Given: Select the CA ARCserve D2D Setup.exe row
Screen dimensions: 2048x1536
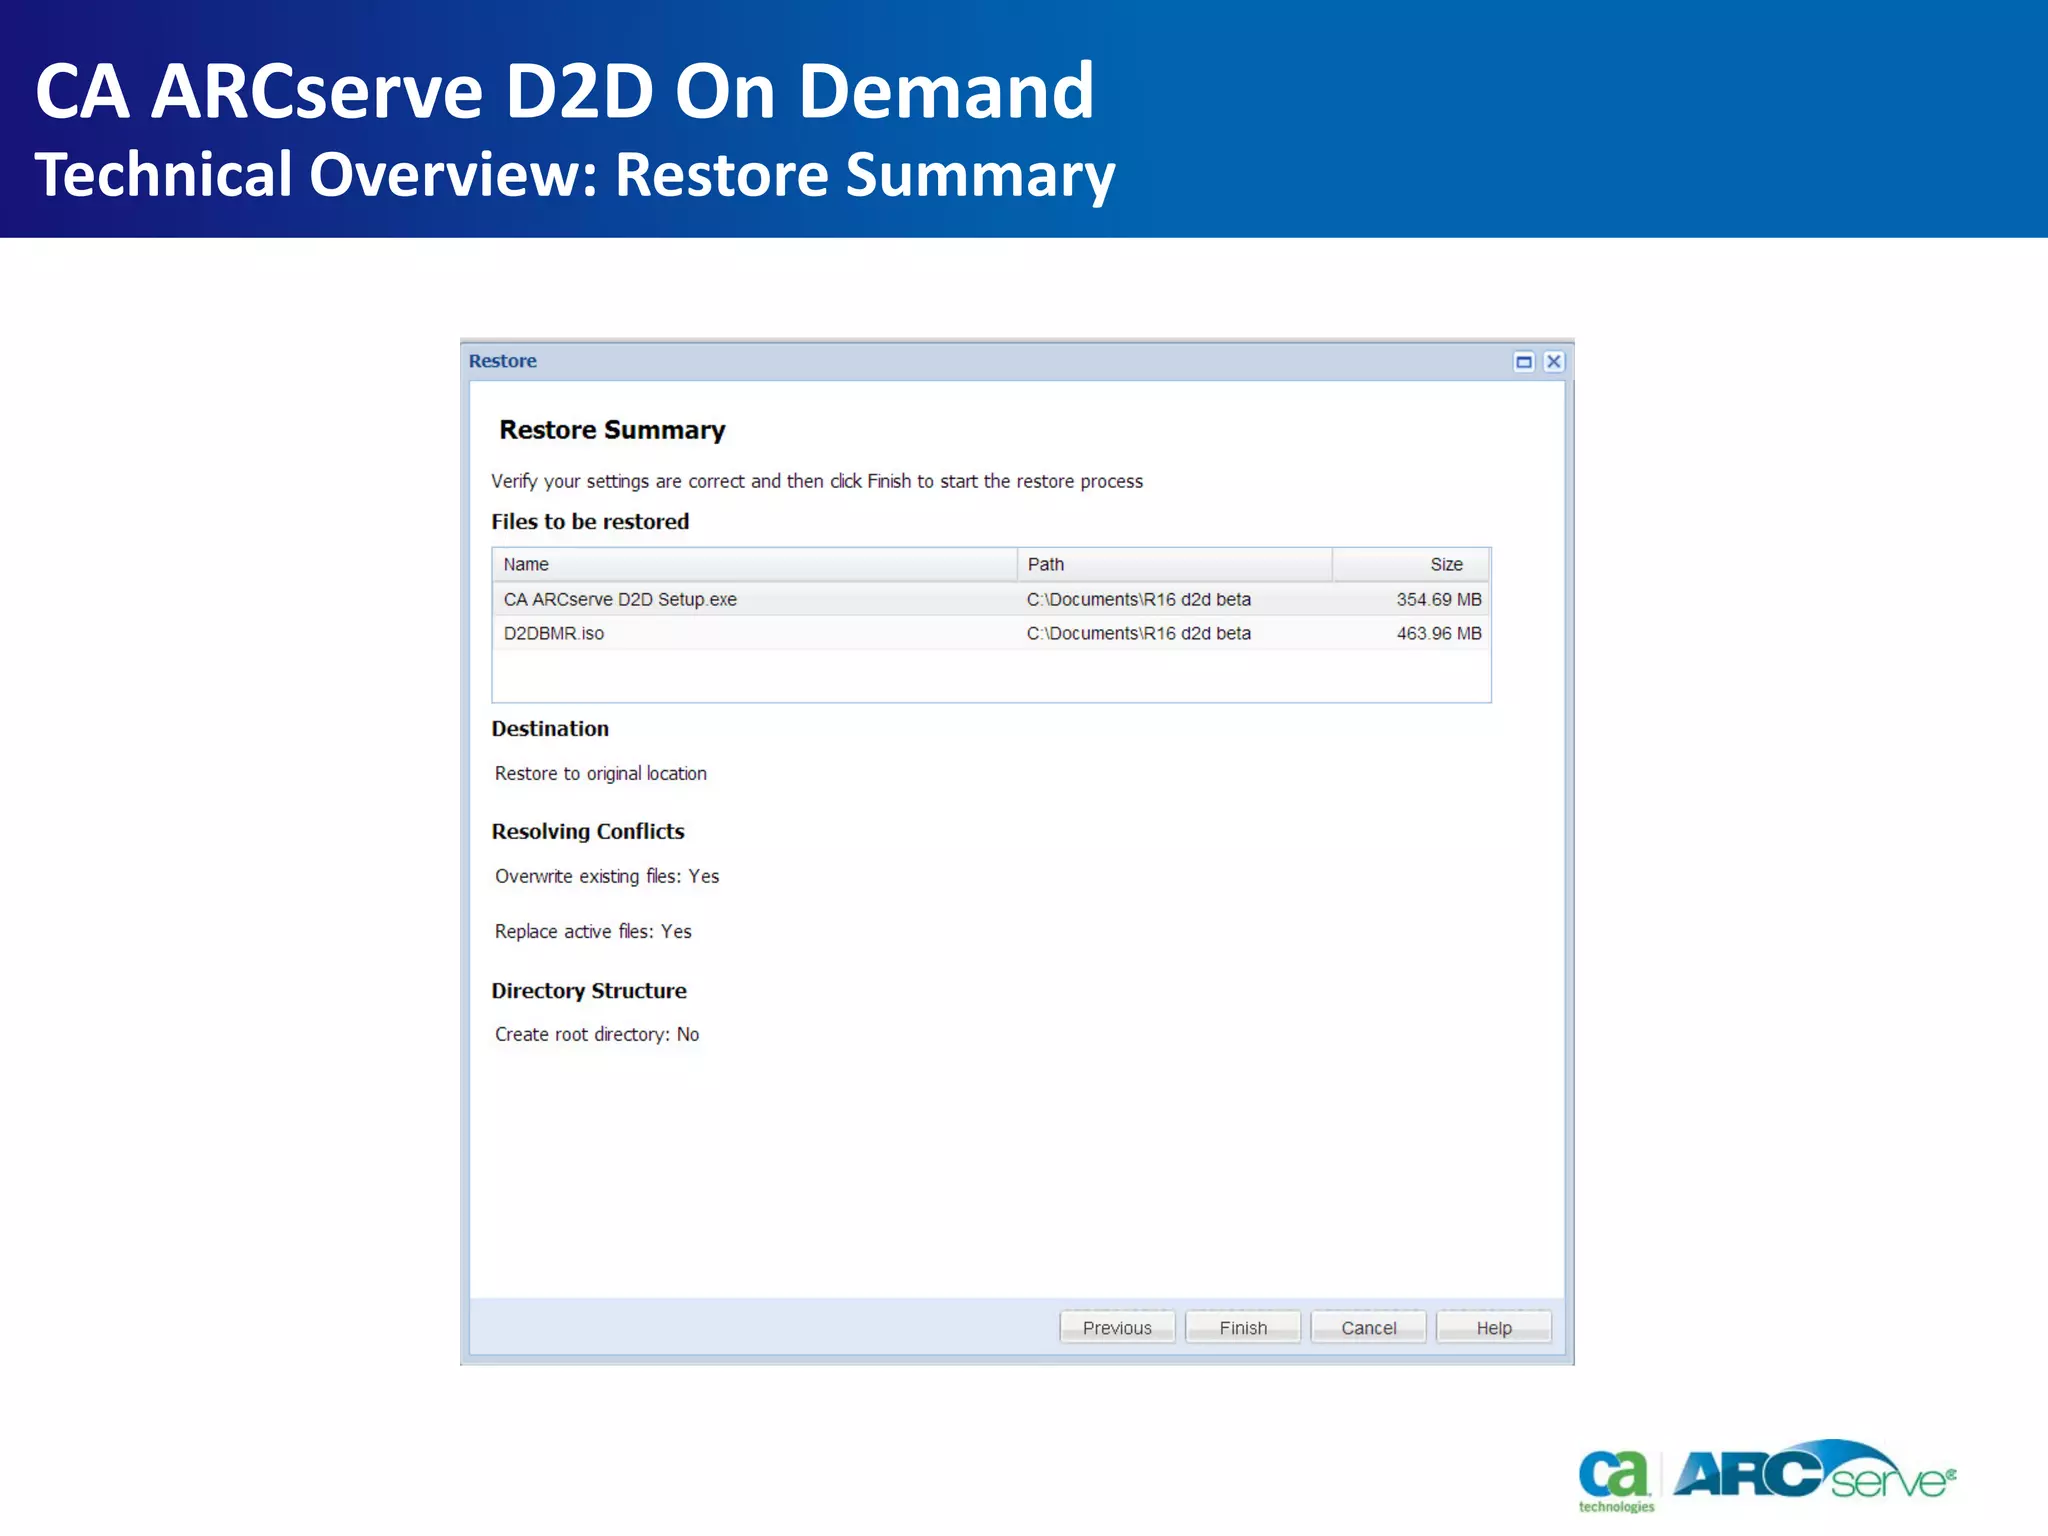Looking at the screenshot, I should tap(991, 599).
